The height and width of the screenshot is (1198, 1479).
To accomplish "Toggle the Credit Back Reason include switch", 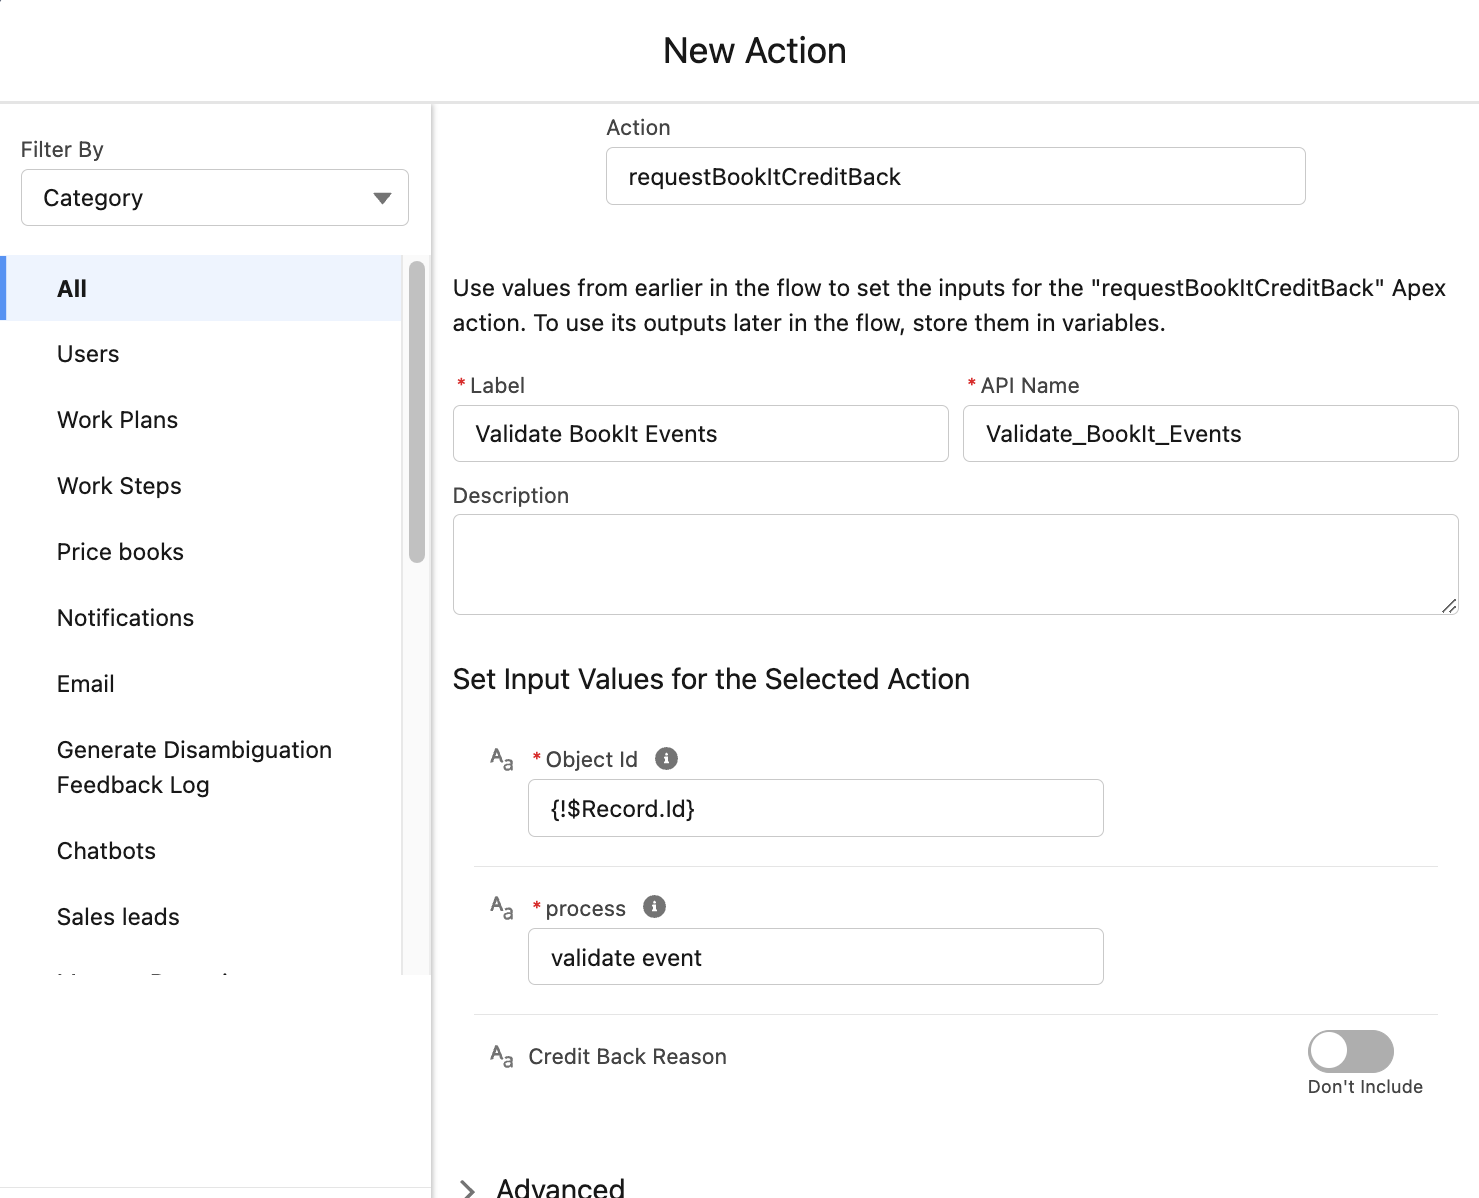I will (x=1350, y=1051).
